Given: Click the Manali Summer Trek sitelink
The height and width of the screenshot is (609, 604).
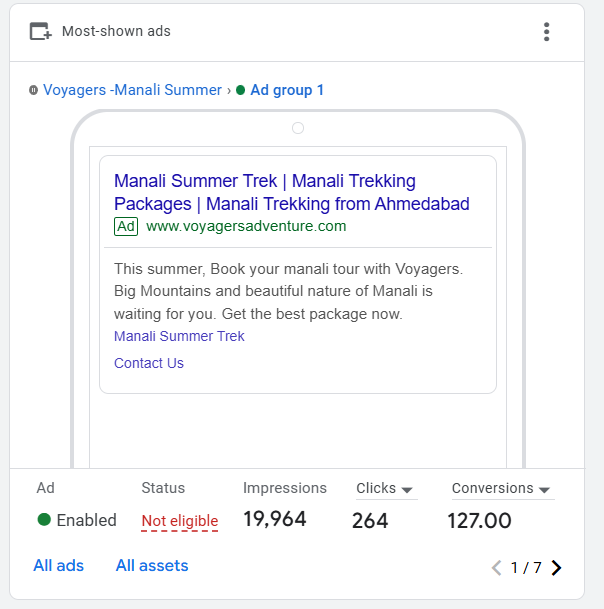Looking at the screenshot, I should click(x=179, y=336).
